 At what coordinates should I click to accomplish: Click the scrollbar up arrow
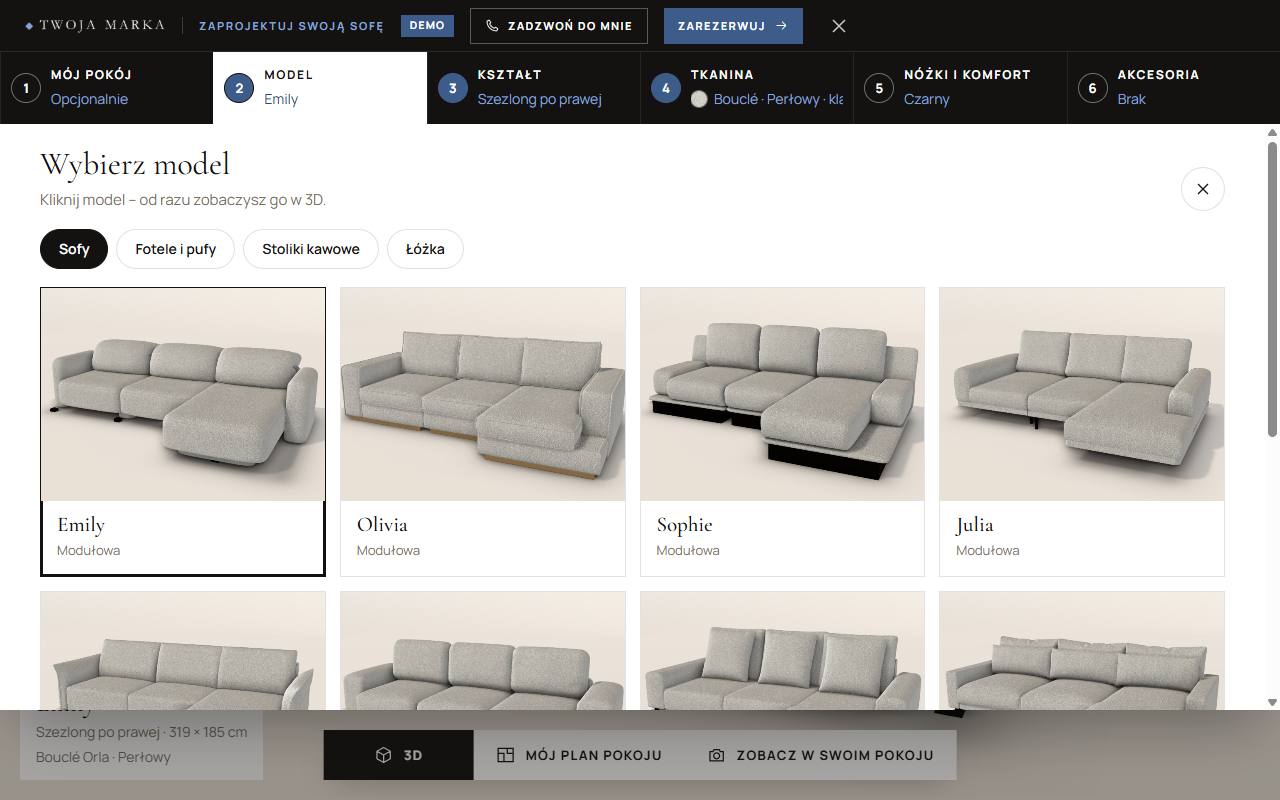pos(1273,133)
